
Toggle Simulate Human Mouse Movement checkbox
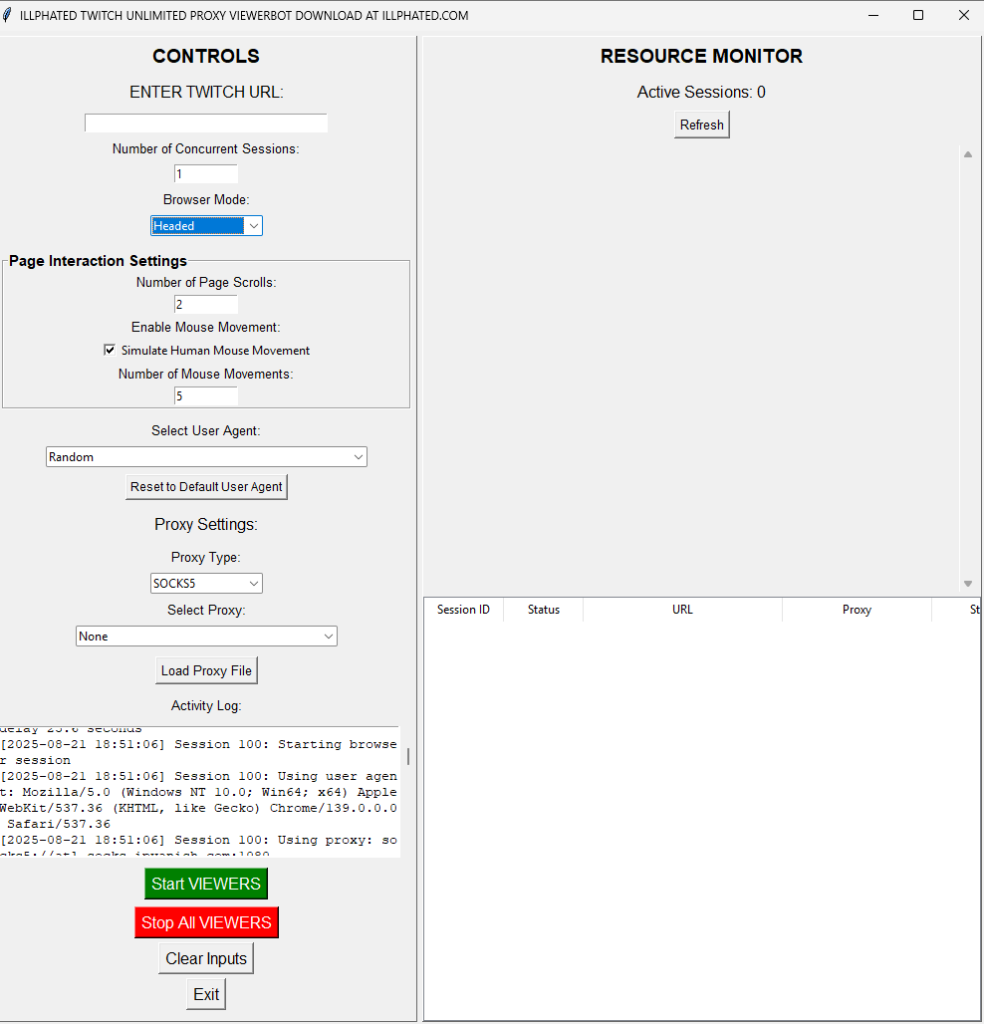[x=109, y=350]
